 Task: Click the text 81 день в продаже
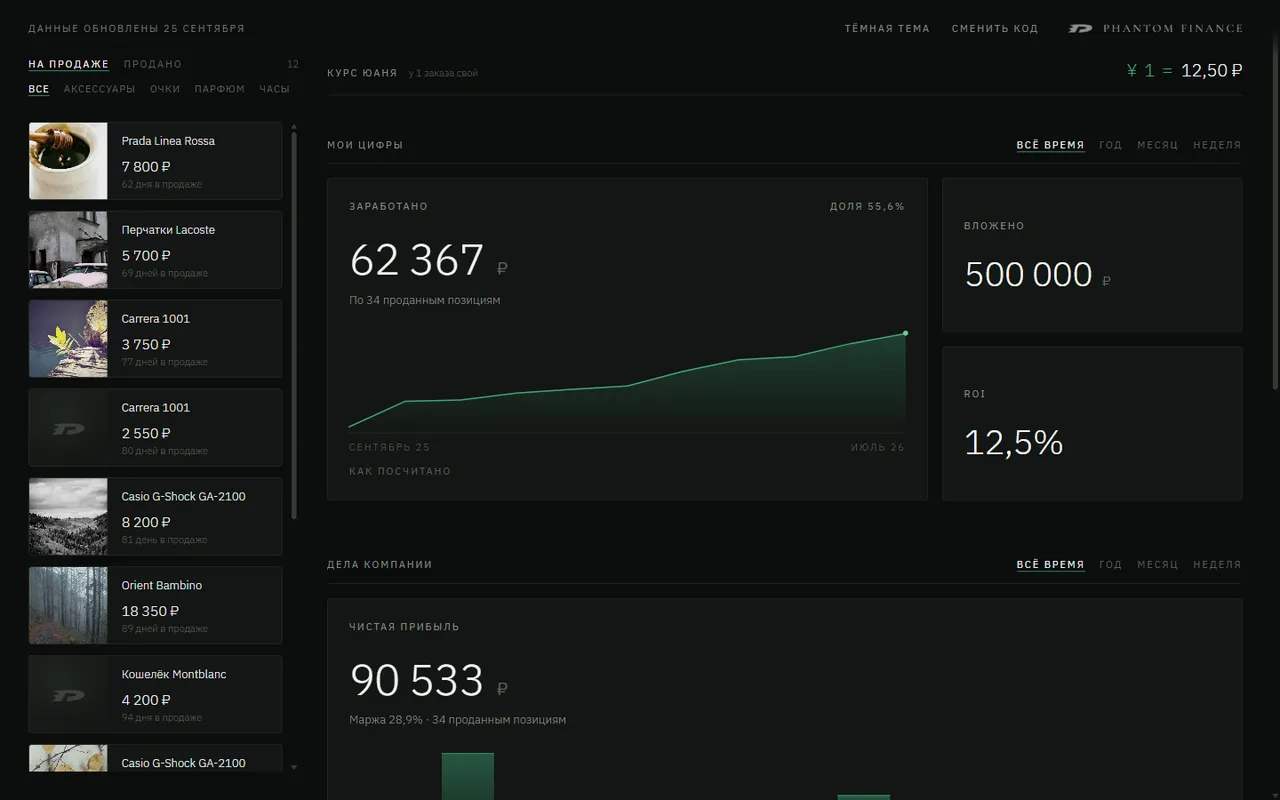[165, 540]
